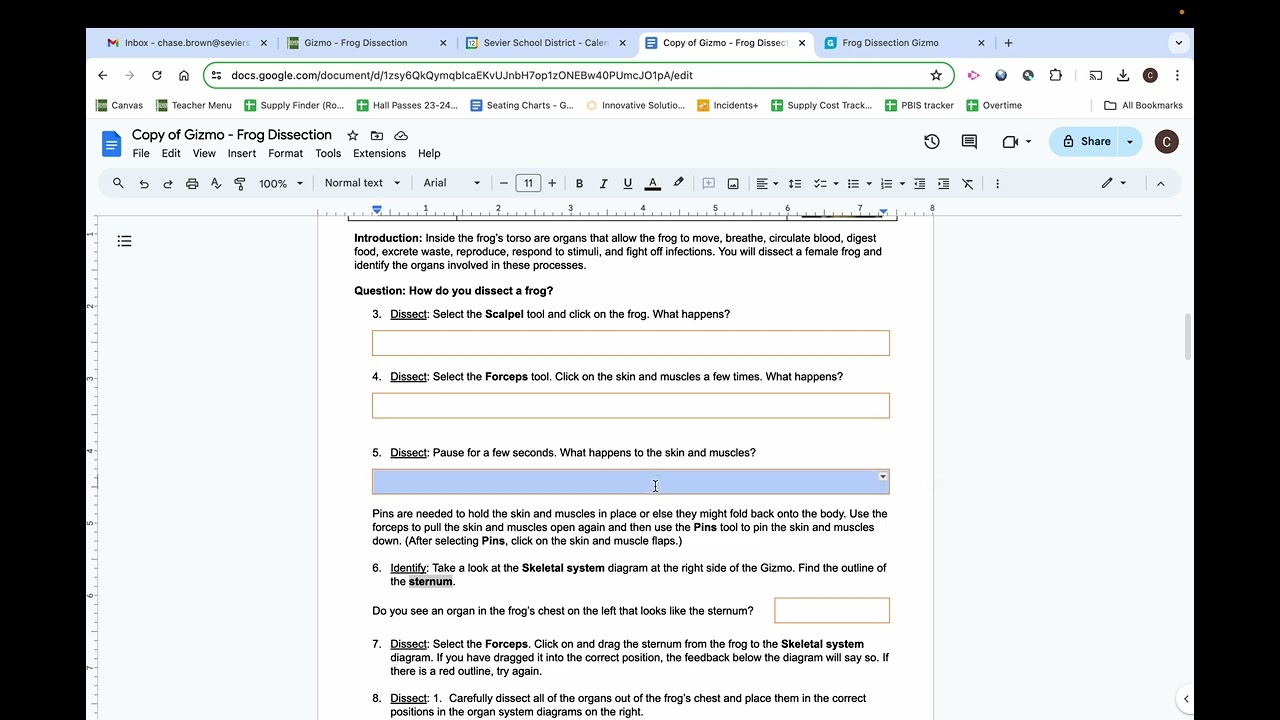Screen dimensions: 1280x720
Task: Click the answer box under question 3
Action: tap(631, 343)
